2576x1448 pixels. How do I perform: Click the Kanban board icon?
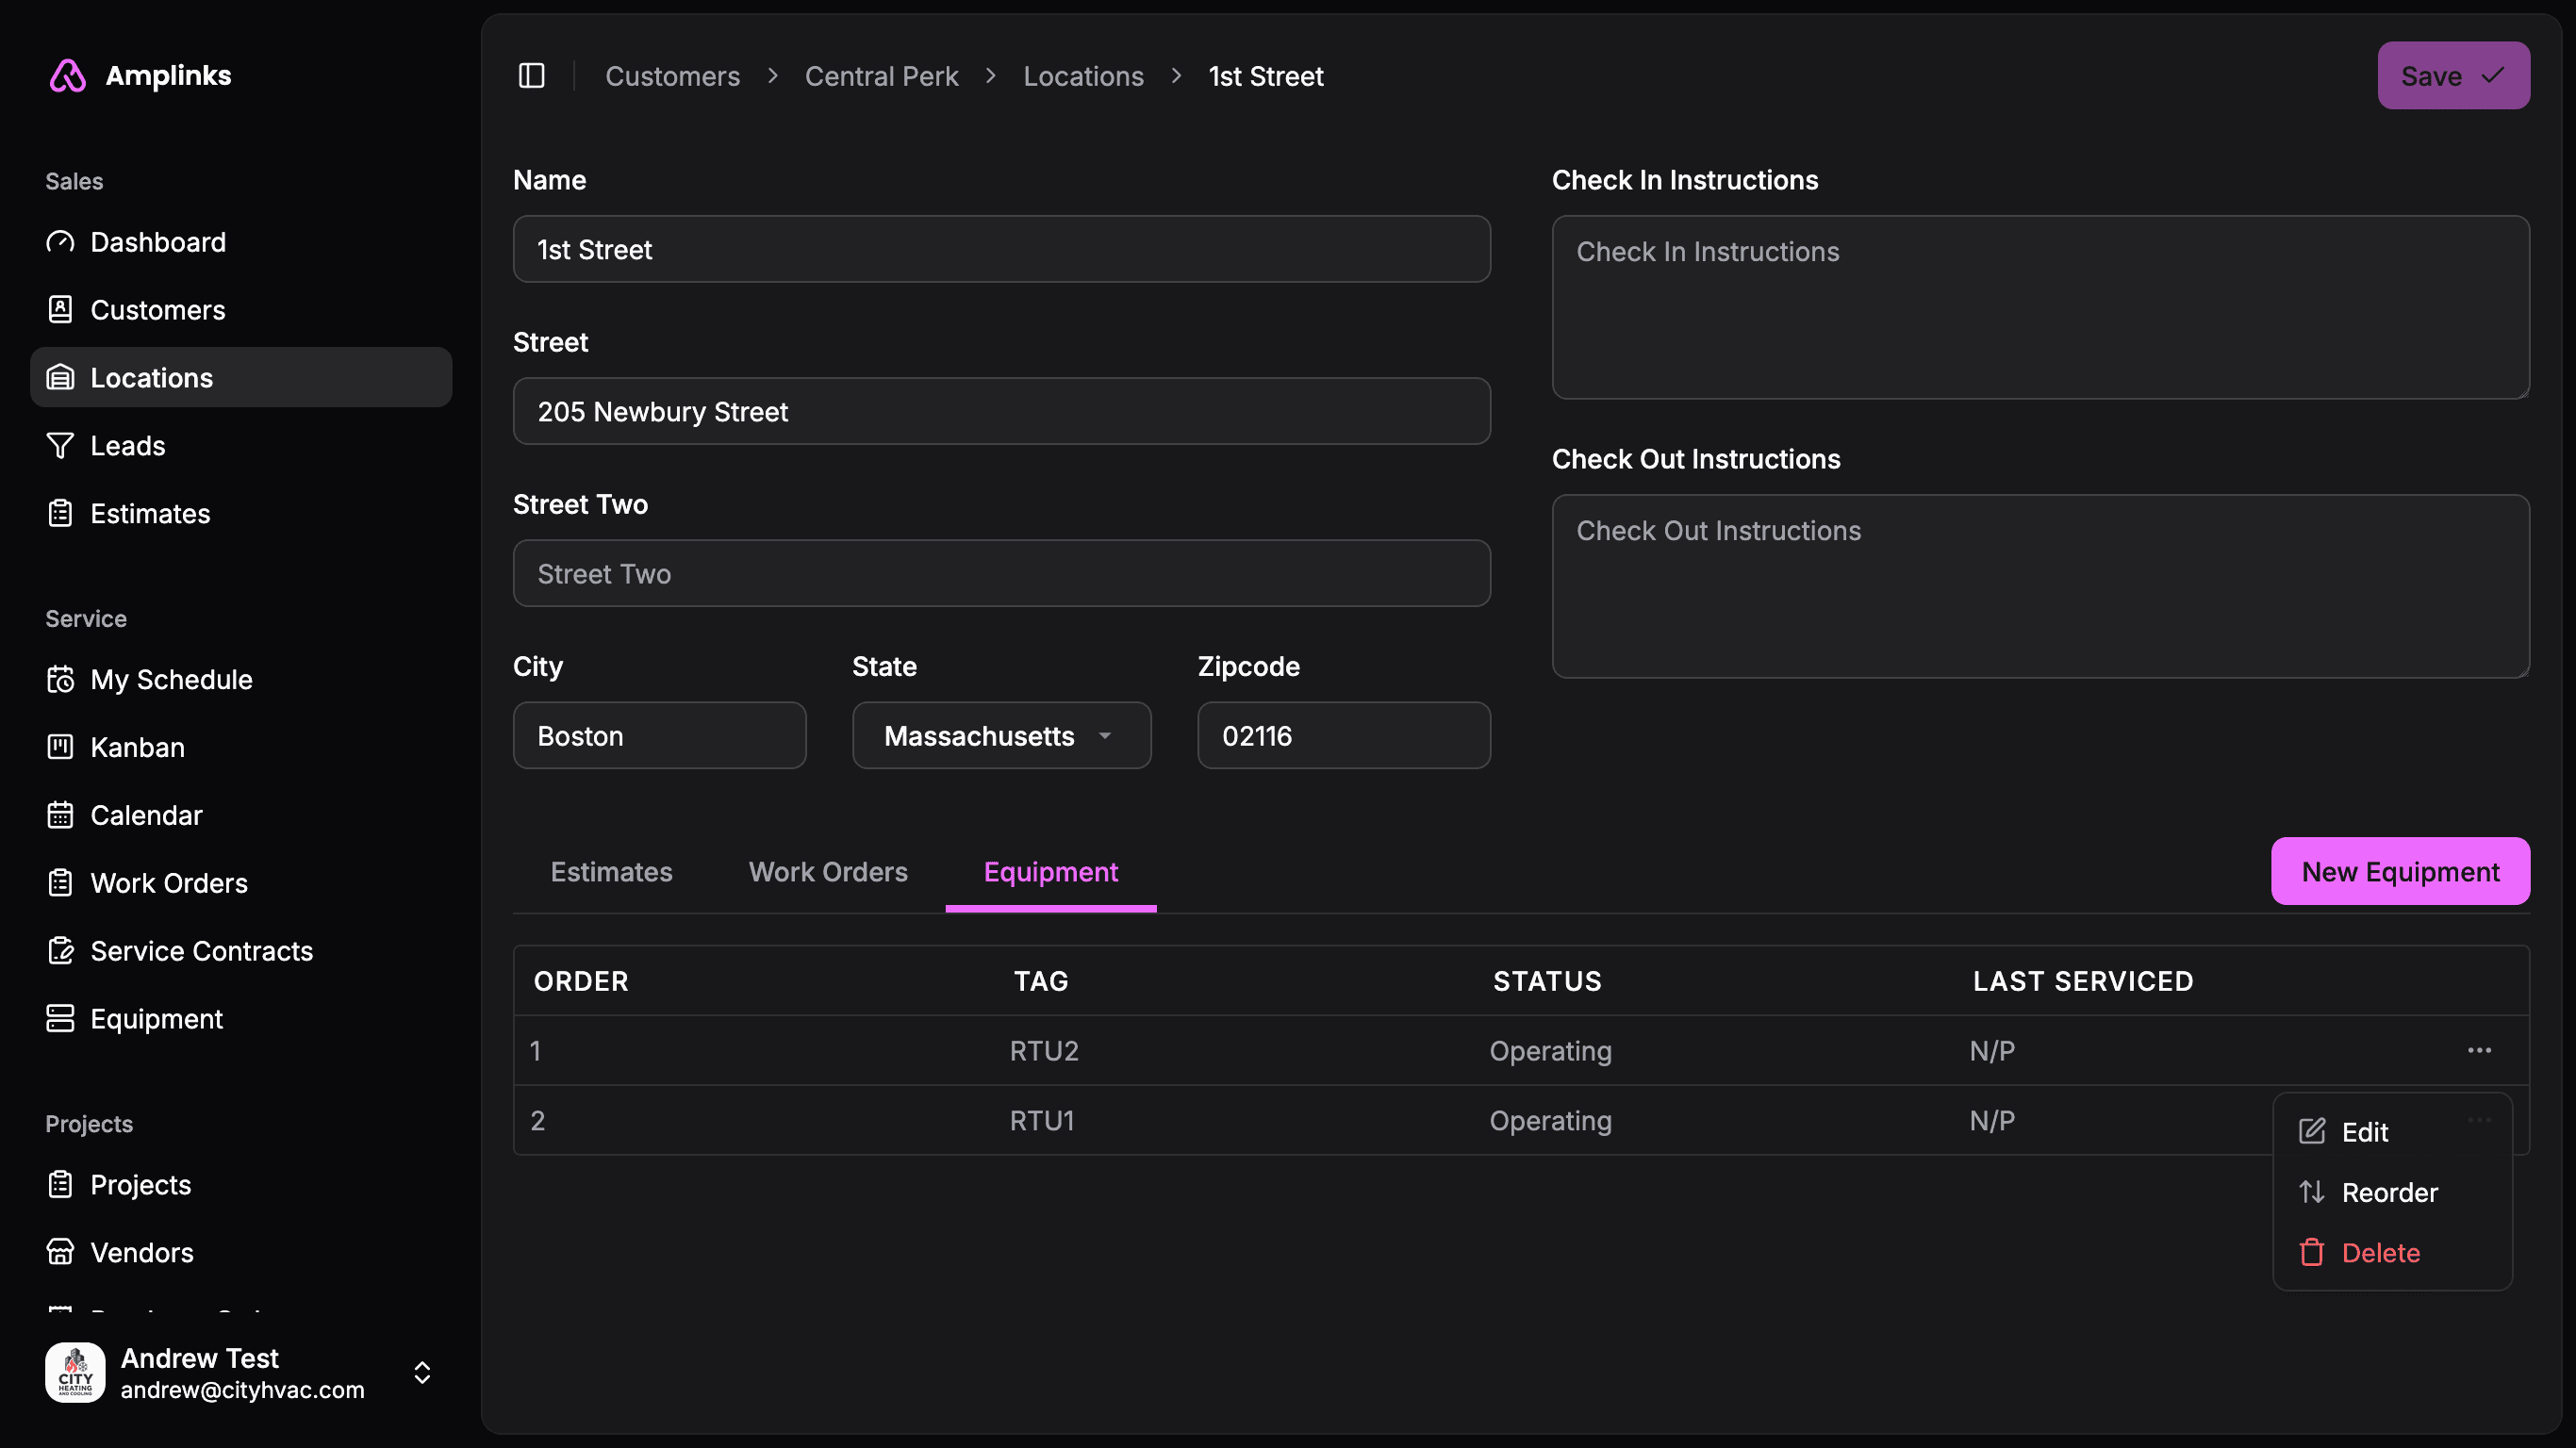(60, 747)
